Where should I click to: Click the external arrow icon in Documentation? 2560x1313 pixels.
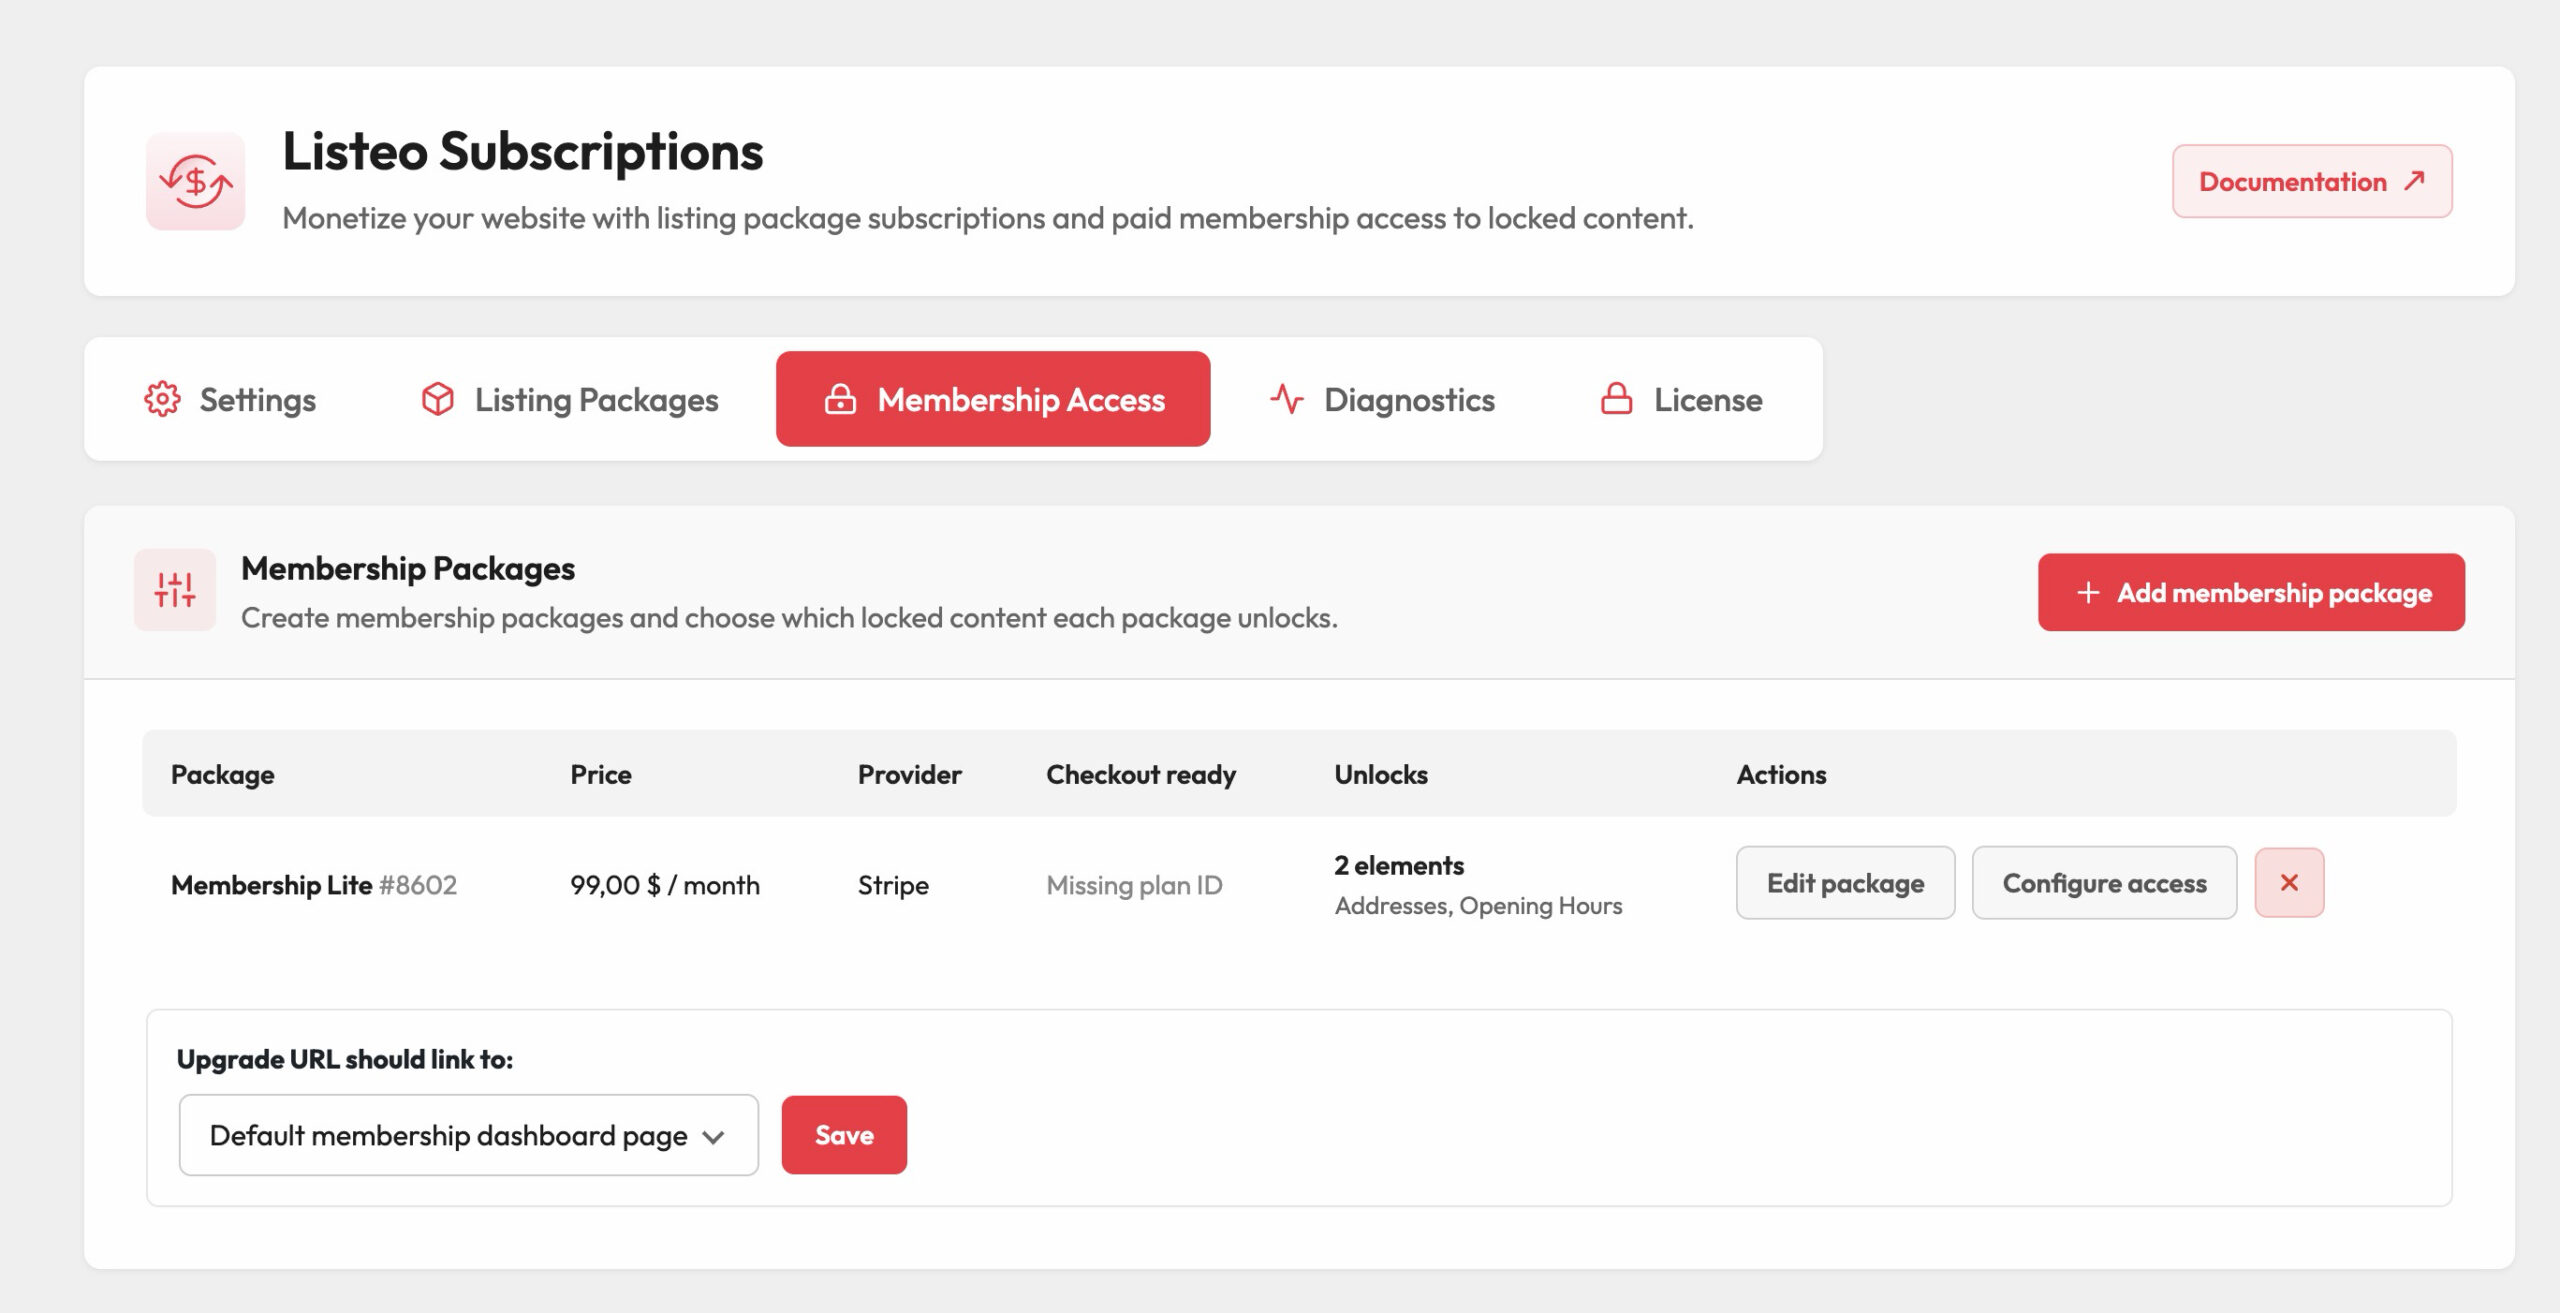click(2414, 181)
